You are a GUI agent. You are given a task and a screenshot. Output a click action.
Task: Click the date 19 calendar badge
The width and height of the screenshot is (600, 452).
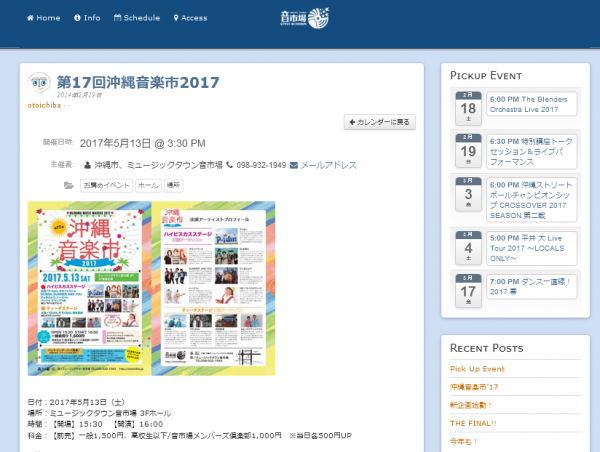click(468, 150)
